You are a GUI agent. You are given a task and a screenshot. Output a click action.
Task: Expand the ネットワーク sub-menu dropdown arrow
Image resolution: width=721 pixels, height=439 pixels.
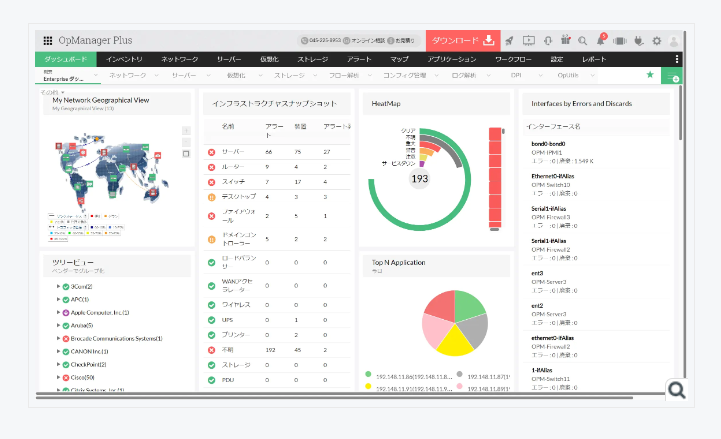pos(156,75)
